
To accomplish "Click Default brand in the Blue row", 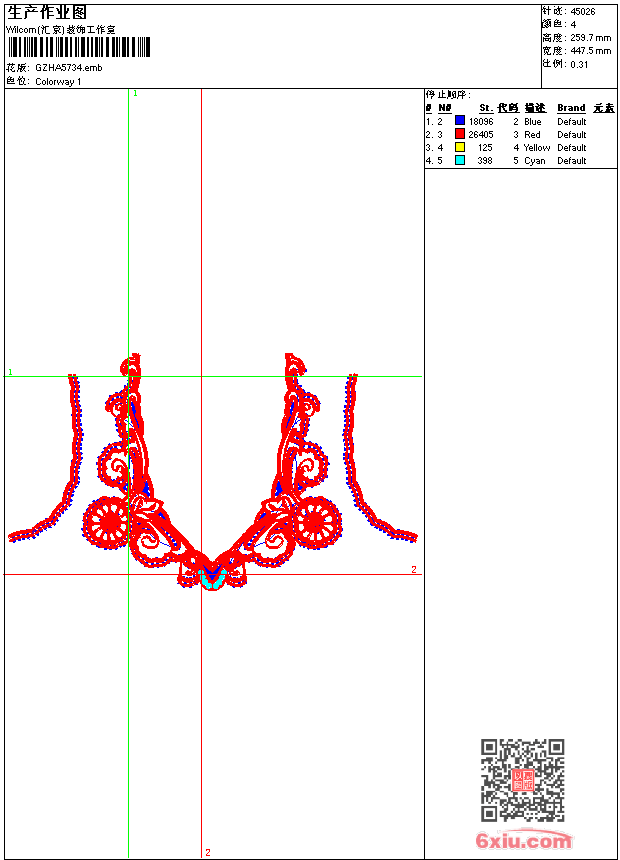I will 572,122.
